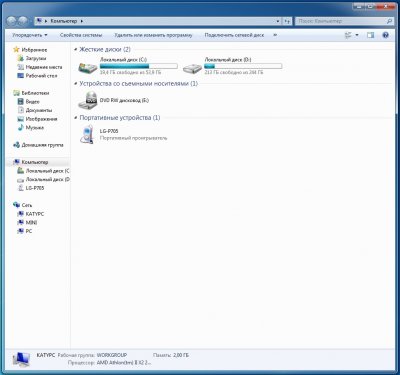Go forward with the Forward arrow button

(23, 21)
